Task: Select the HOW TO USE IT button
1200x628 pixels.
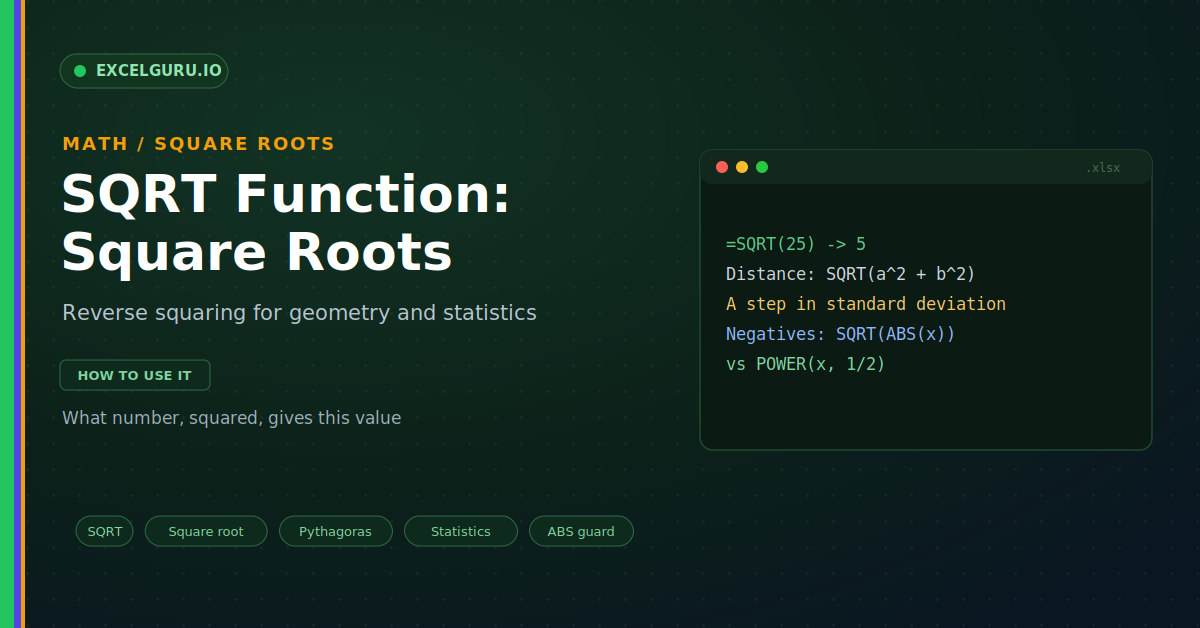Action: point(135,375)
